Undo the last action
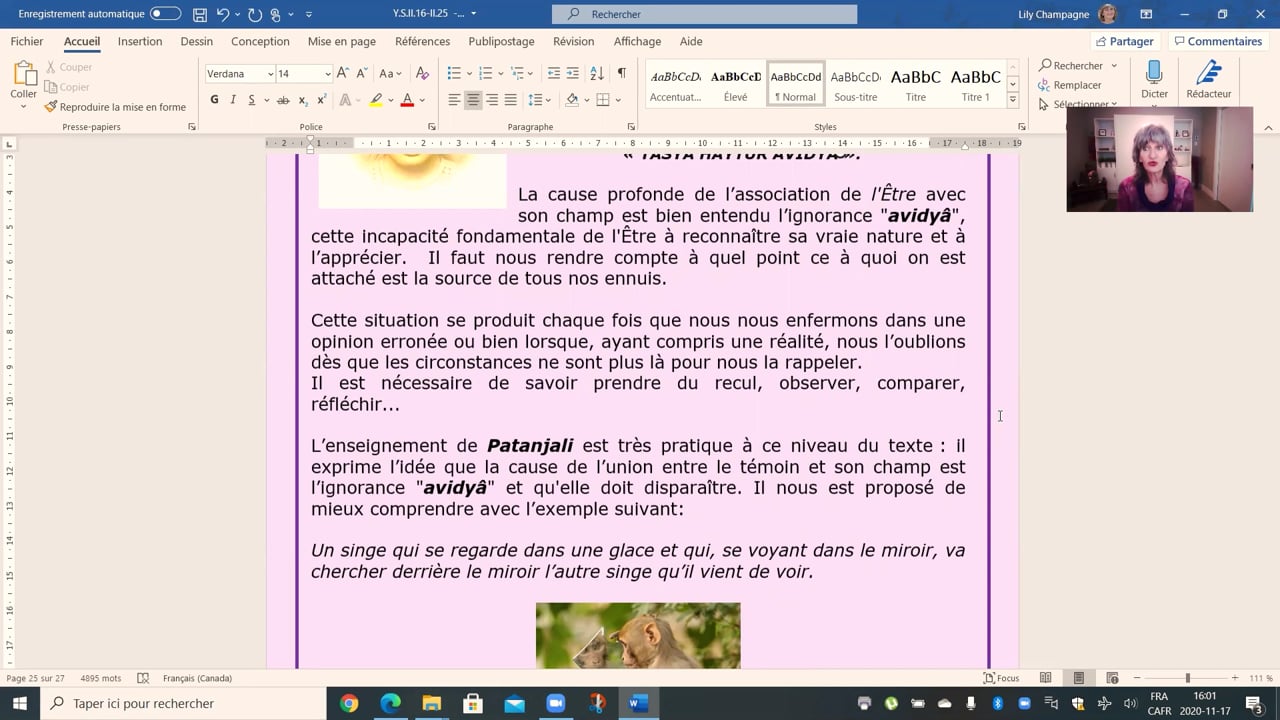Viewport: 1280px width, 720px height. pos(223,14)
